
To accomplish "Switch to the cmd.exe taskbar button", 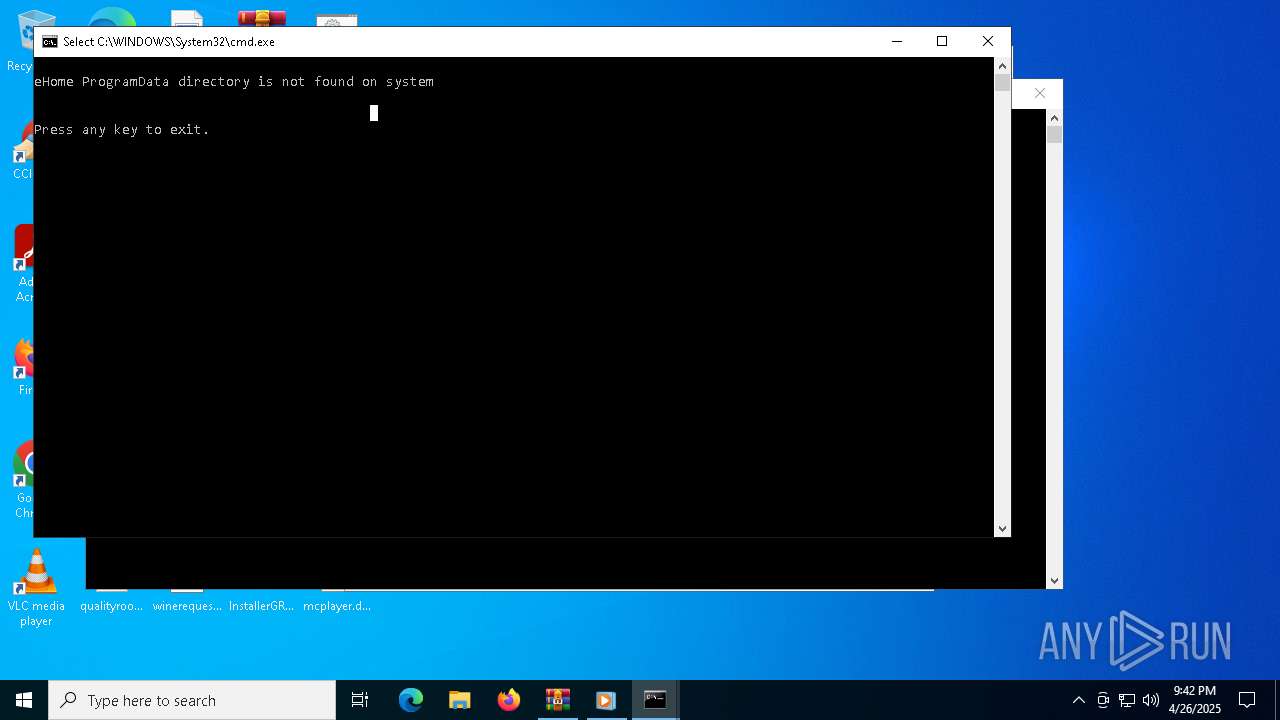I will pos(655,700).
